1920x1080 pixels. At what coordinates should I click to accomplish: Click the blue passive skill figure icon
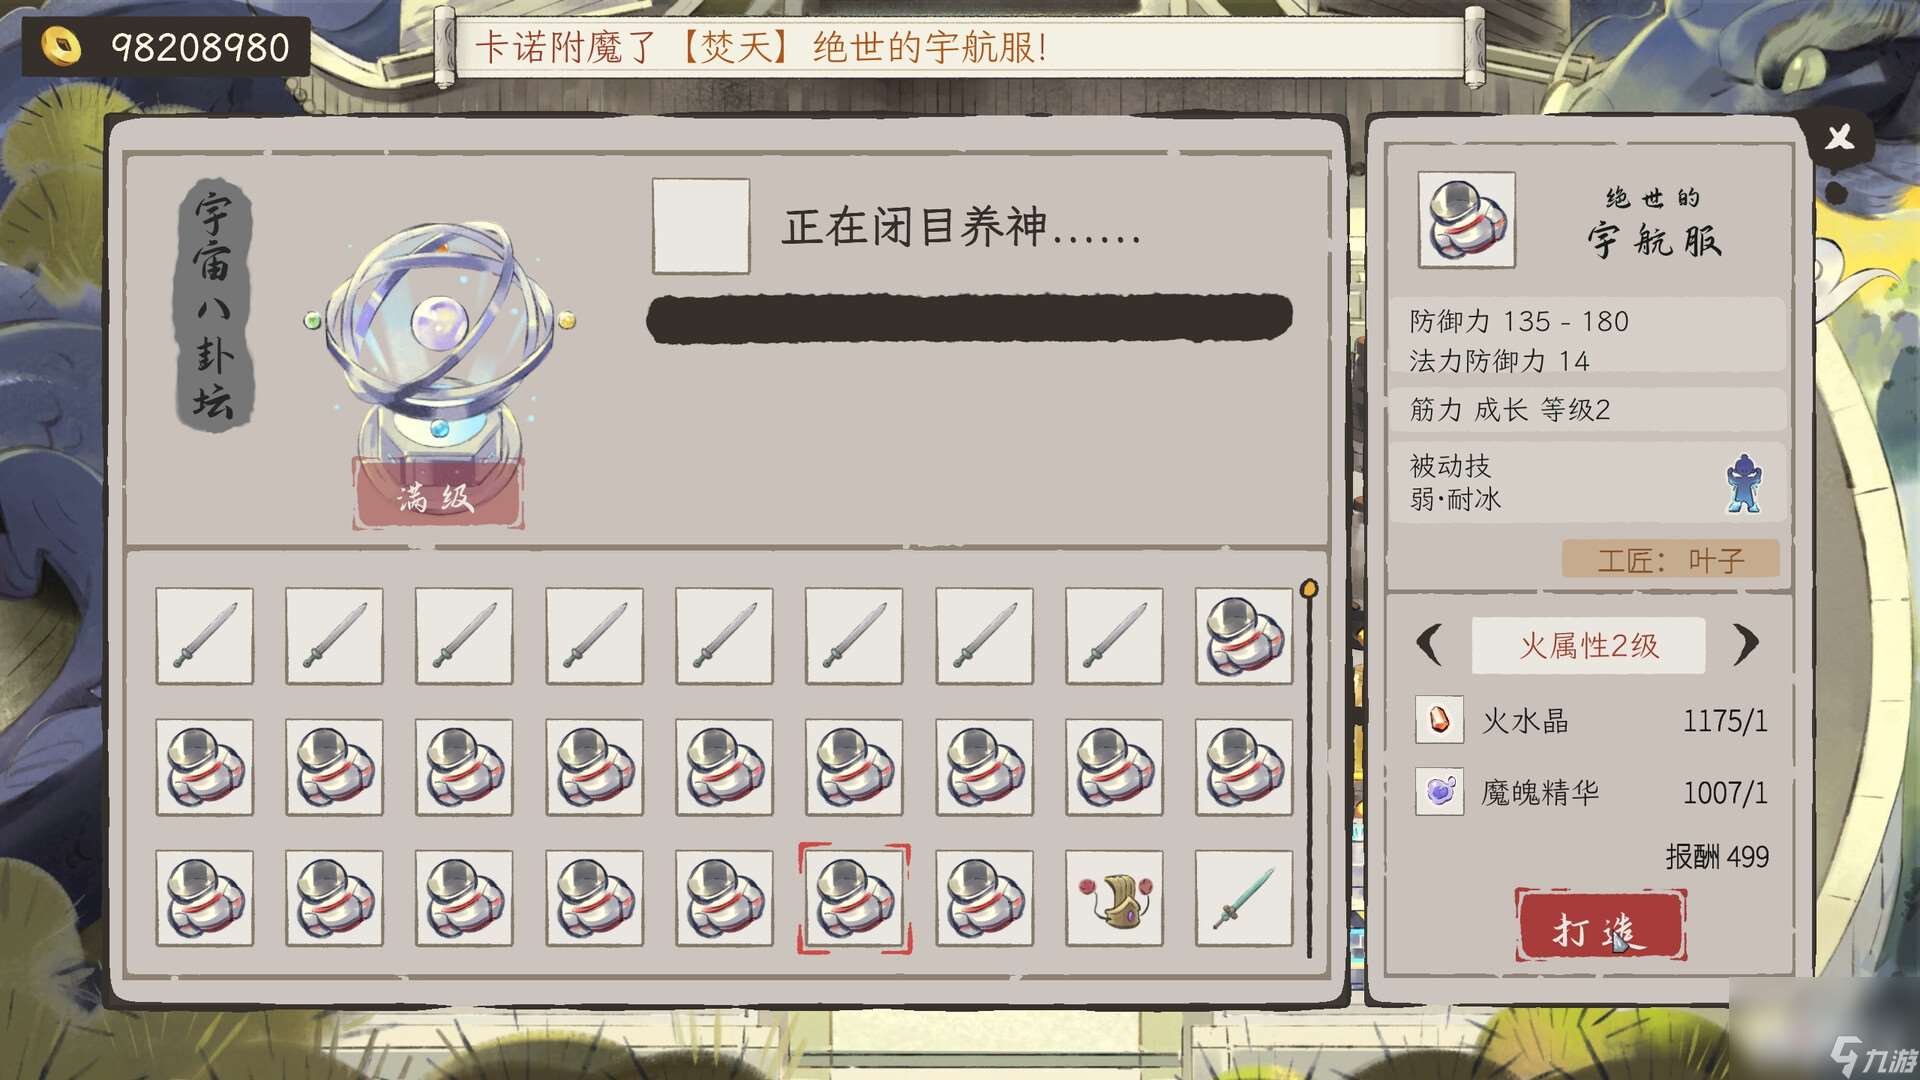pos(1744,483)
